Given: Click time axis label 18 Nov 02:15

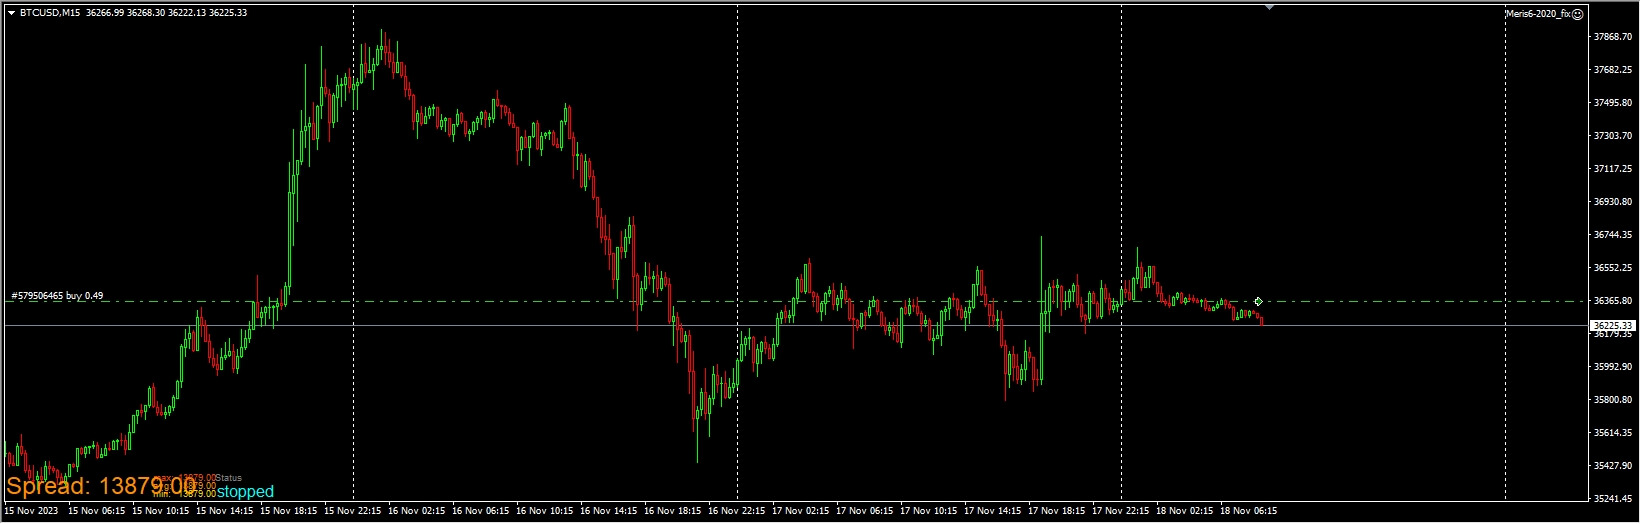Looking at the screenshot, I should [x=1185, y=511].
